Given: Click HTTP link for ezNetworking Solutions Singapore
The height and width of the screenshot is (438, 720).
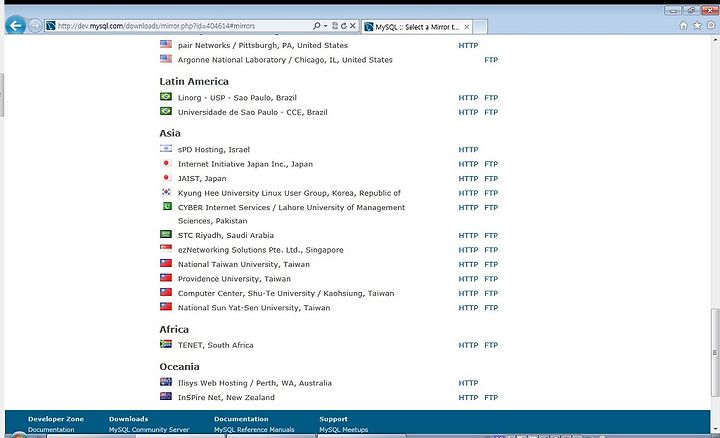Looking at the screenshot, I should tap(468, 250).
